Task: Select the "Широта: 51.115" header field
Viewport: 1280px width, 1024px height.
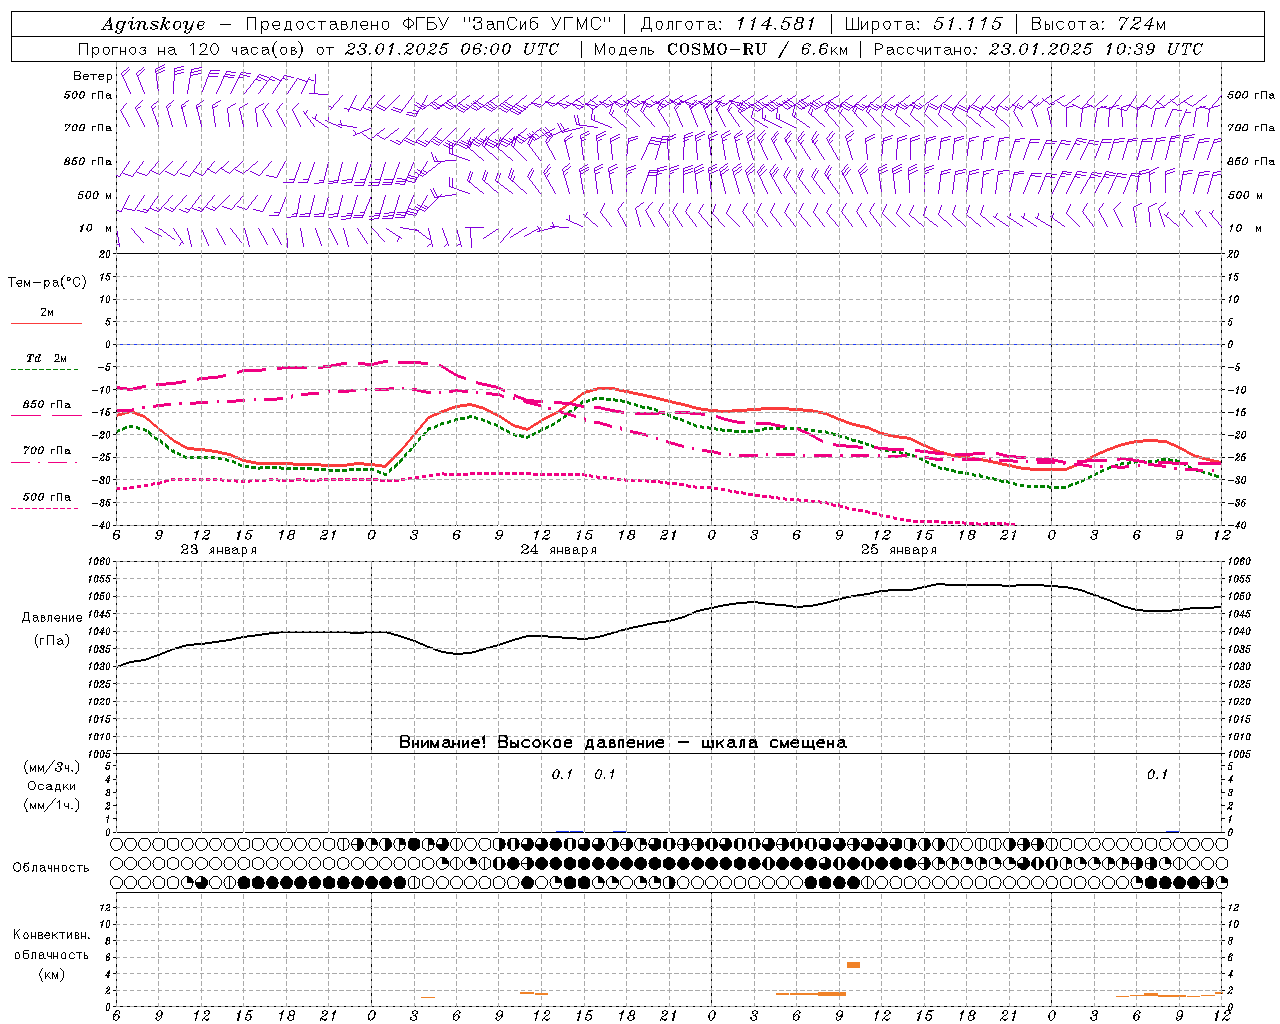Action: coord(923,24)
